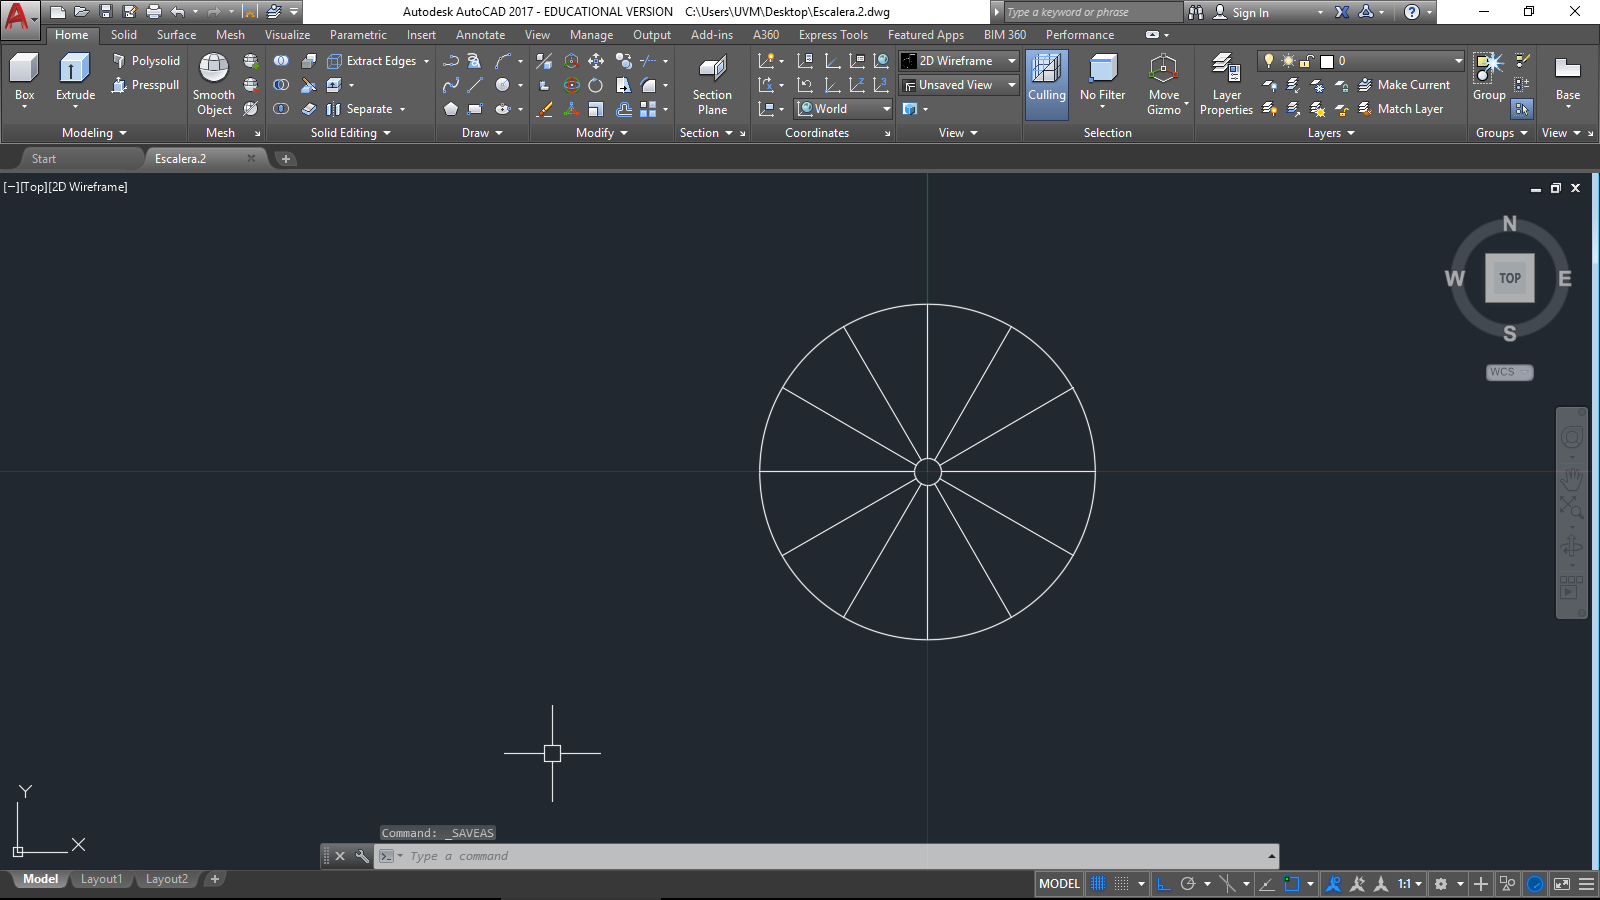Toggle grid display in status bar
The image size is (1600, 900).
tap(1098, 884)
